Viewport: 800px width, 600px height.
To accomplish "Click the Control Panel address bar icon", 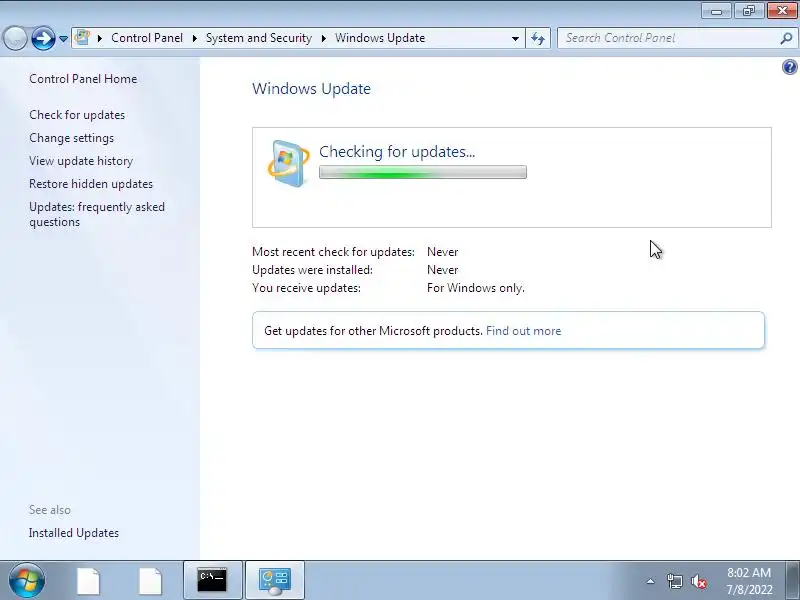I will (x=82, y=38).
